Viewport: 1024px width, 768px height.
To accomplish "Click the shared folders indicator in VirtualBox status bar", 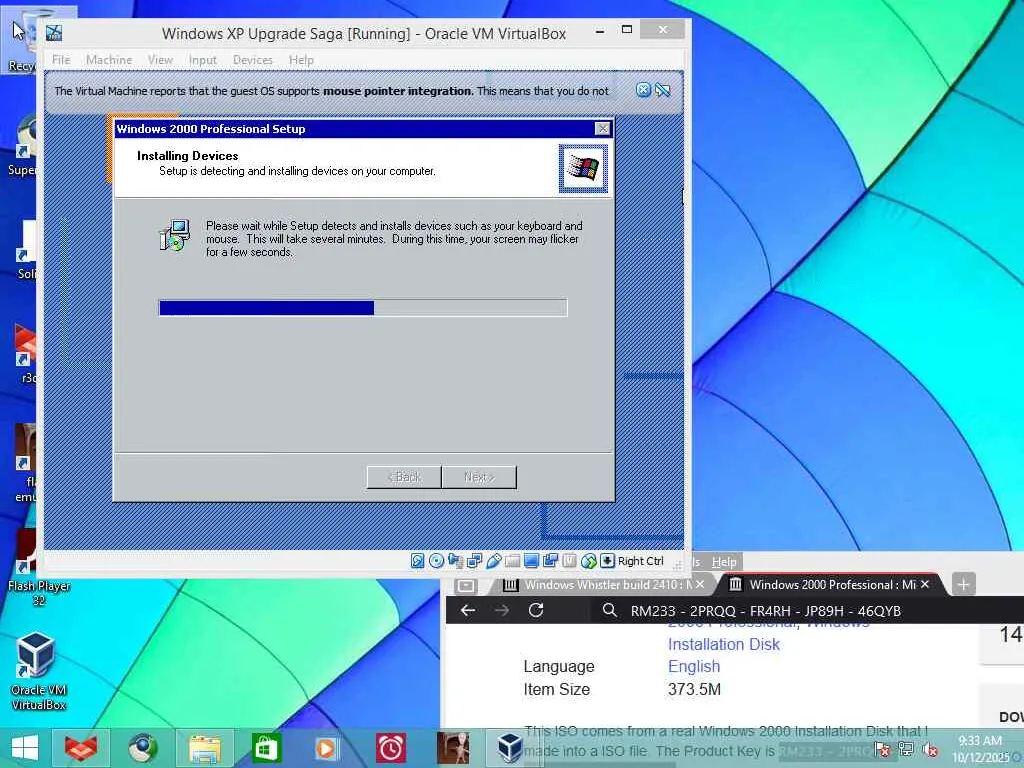I will (x=513, y=561).
